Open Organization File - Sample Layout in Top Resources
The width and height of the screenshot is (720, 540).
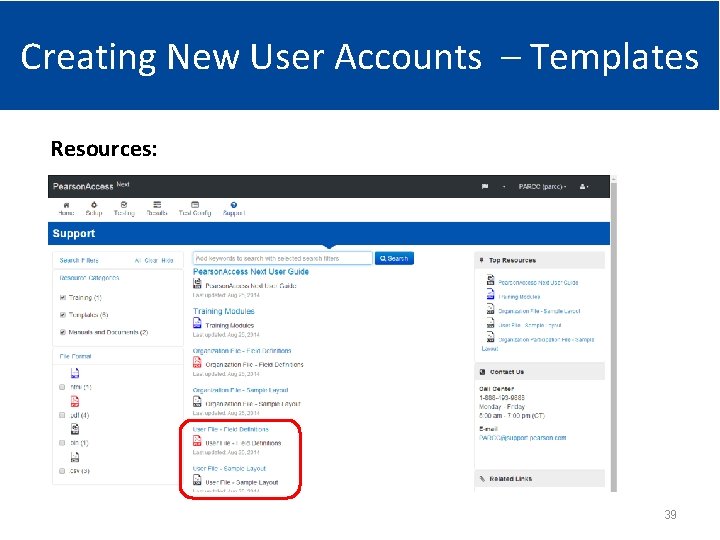[539, 311]
